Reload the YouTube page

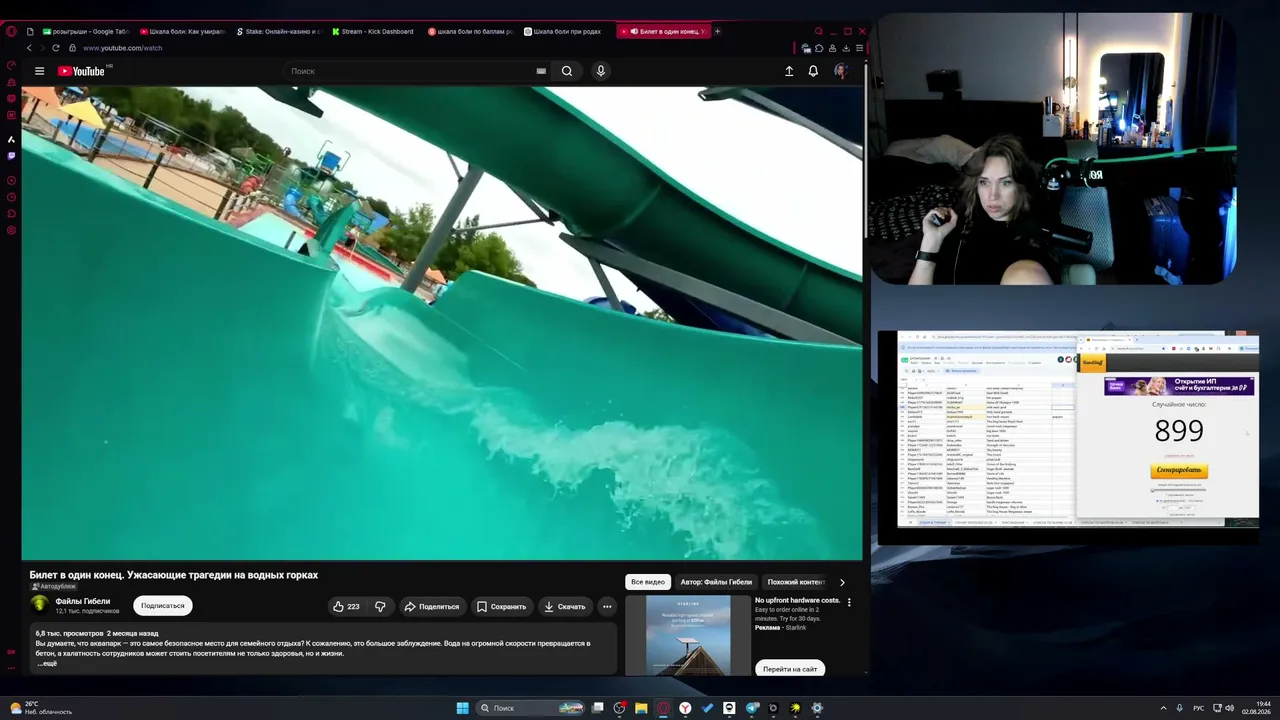[x=55, y=48]
